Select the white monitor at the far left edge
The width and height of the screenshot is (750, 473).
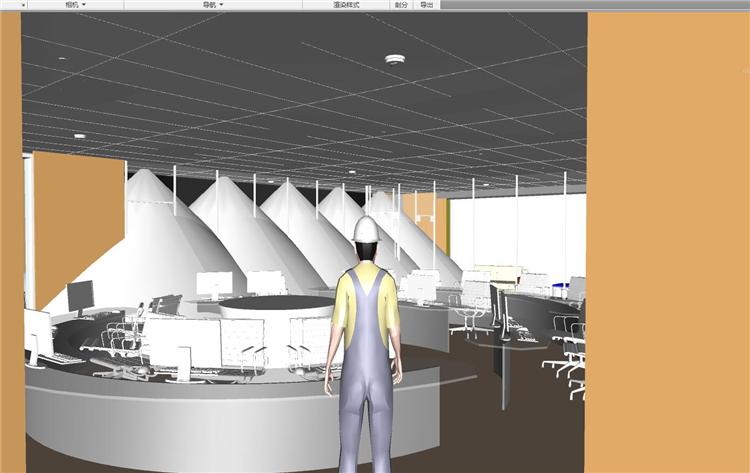pos(38,333)
